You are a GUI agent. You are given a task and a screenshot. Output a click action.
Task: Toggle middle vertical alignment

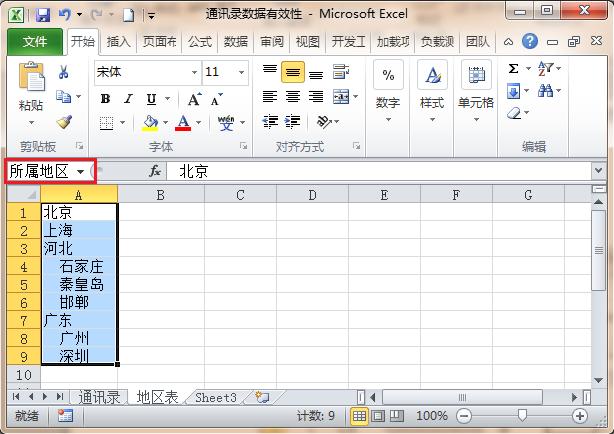coord(293,72)
